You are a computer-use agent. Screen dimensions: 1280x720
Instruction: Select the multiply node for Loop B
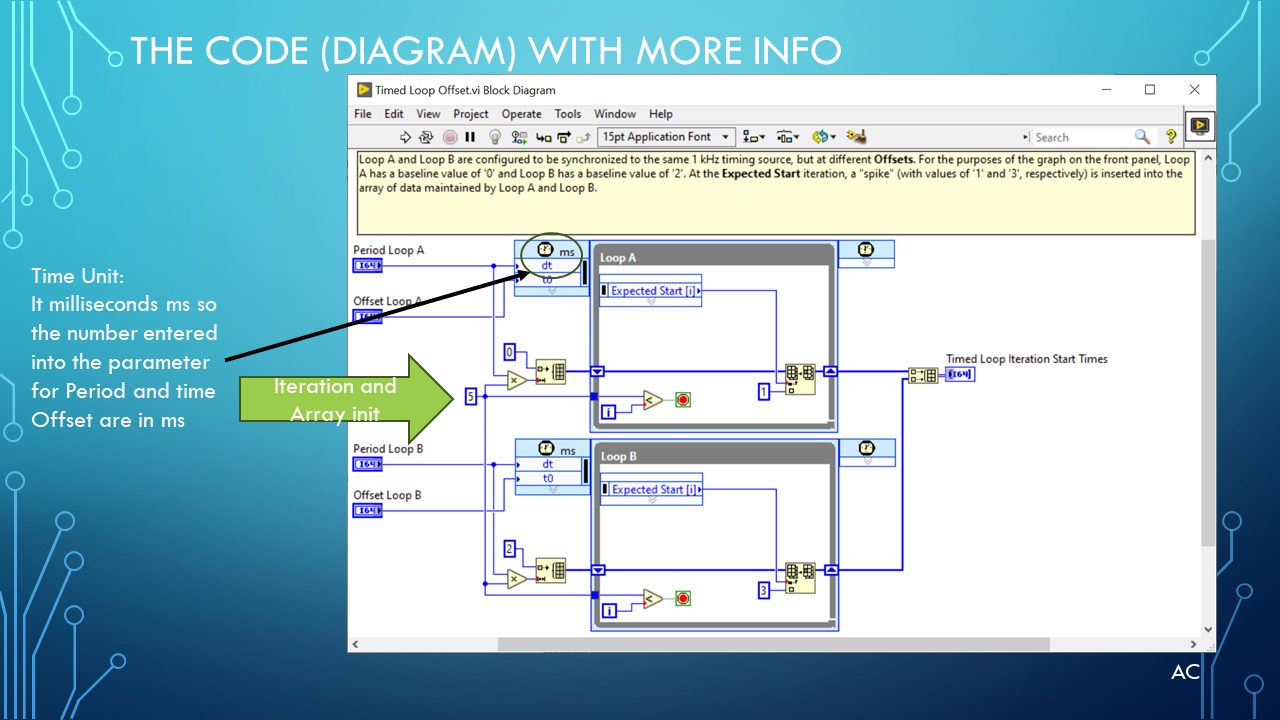pyautogui.click(x=516, y=579)
